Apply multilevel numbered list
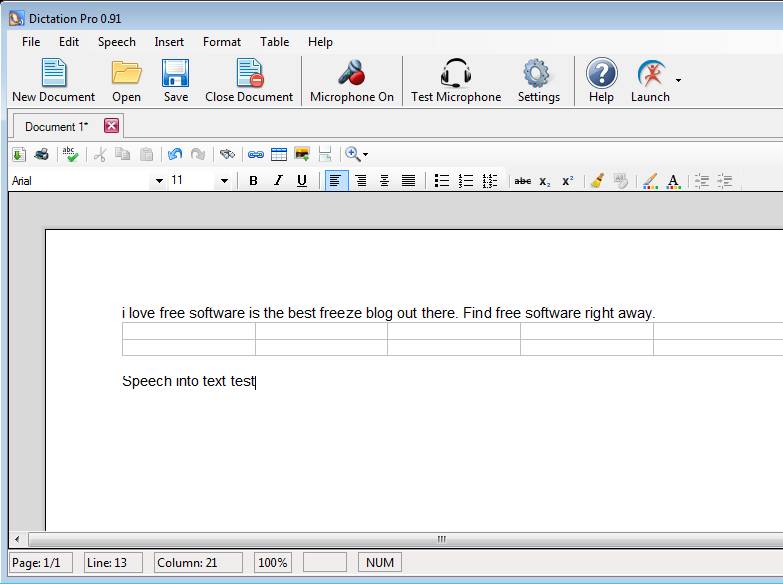Viewport: 783px width, 584px height. click(x=489, y=181)
